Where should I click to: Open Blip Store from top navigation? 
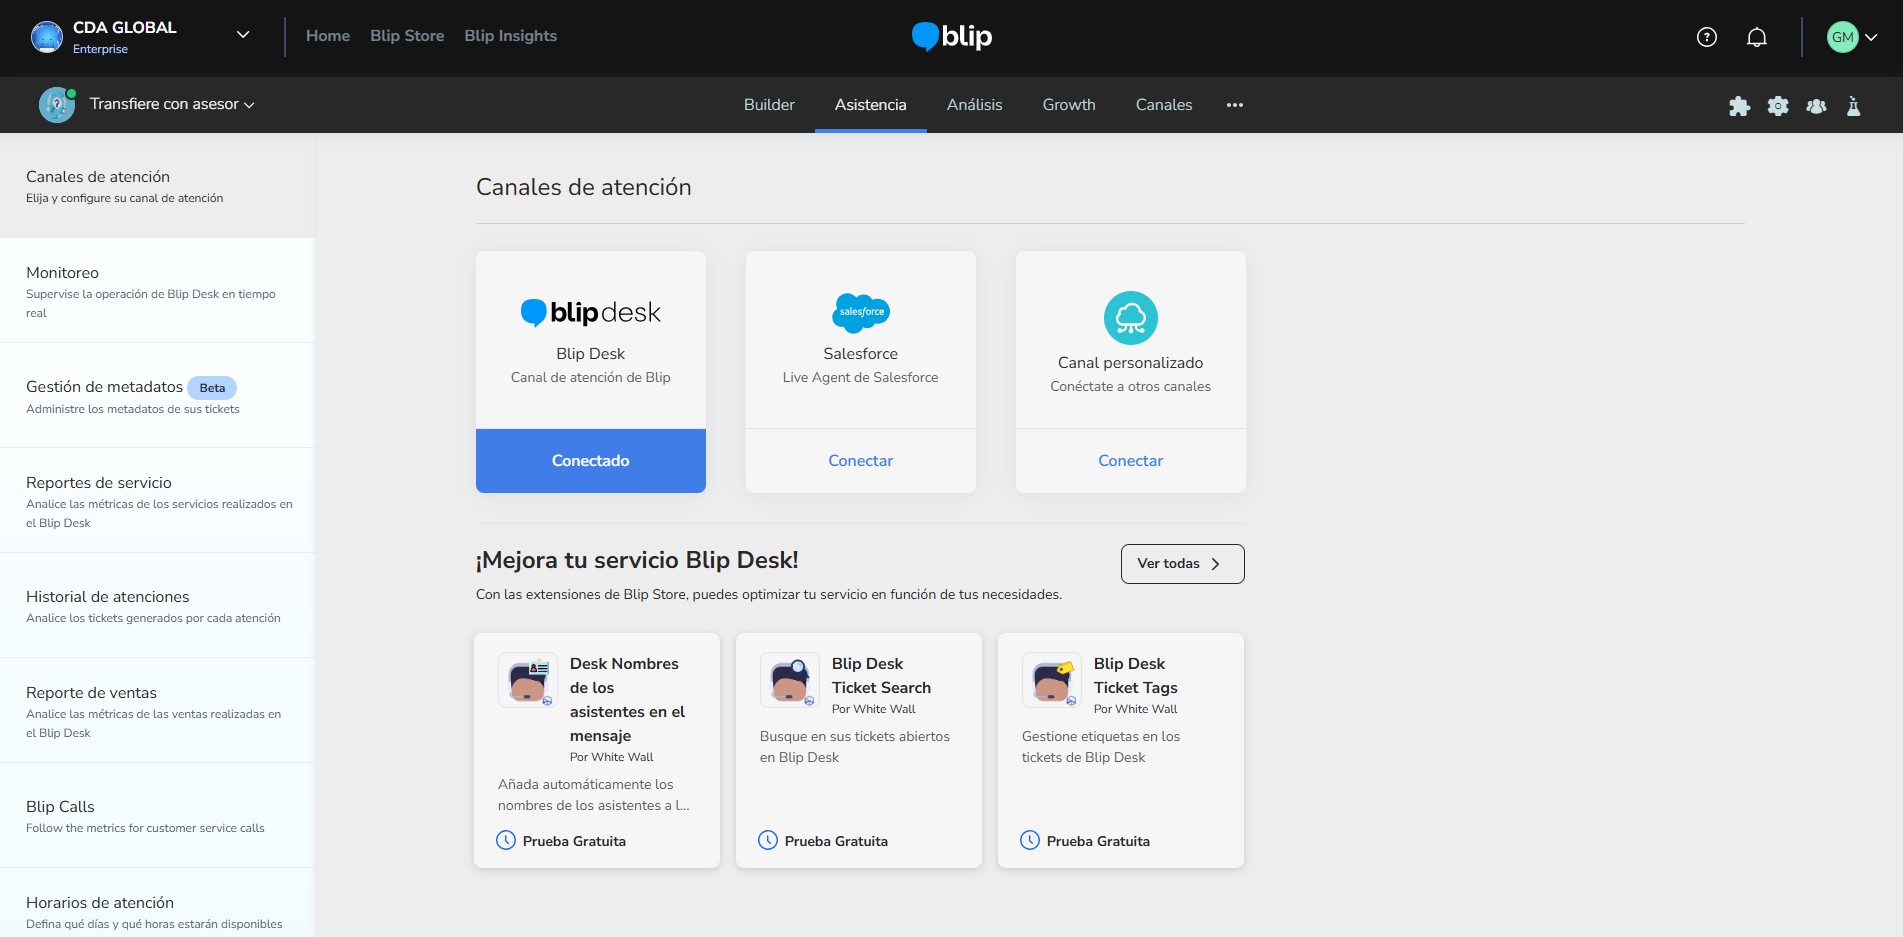tap(407, 36)
